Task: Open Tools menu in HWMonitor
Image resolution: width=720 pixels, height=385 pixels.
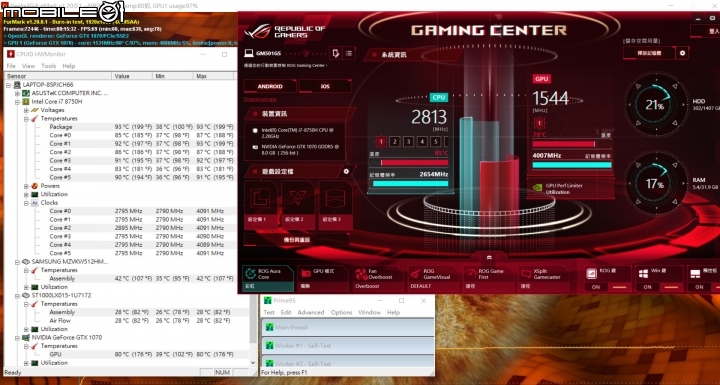Action: coord(48,66)
